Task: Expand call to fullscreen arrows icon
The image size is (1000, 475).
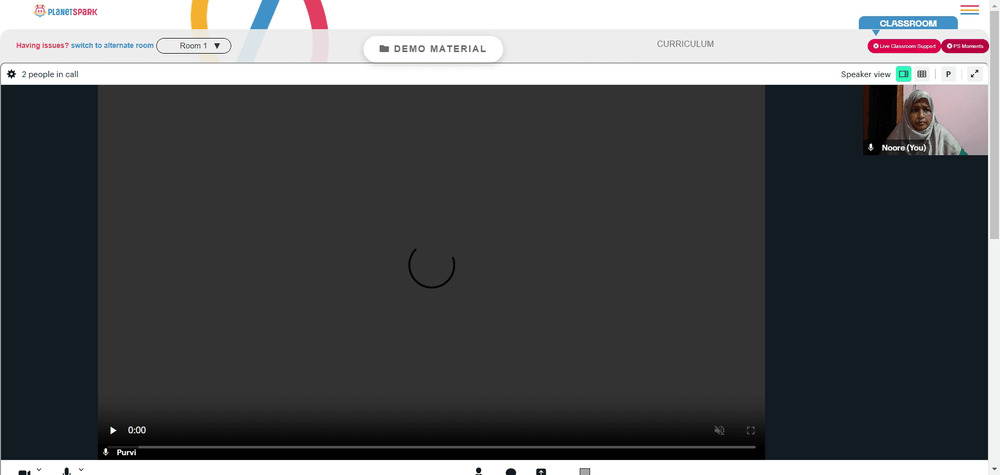Action: (974, 74)
